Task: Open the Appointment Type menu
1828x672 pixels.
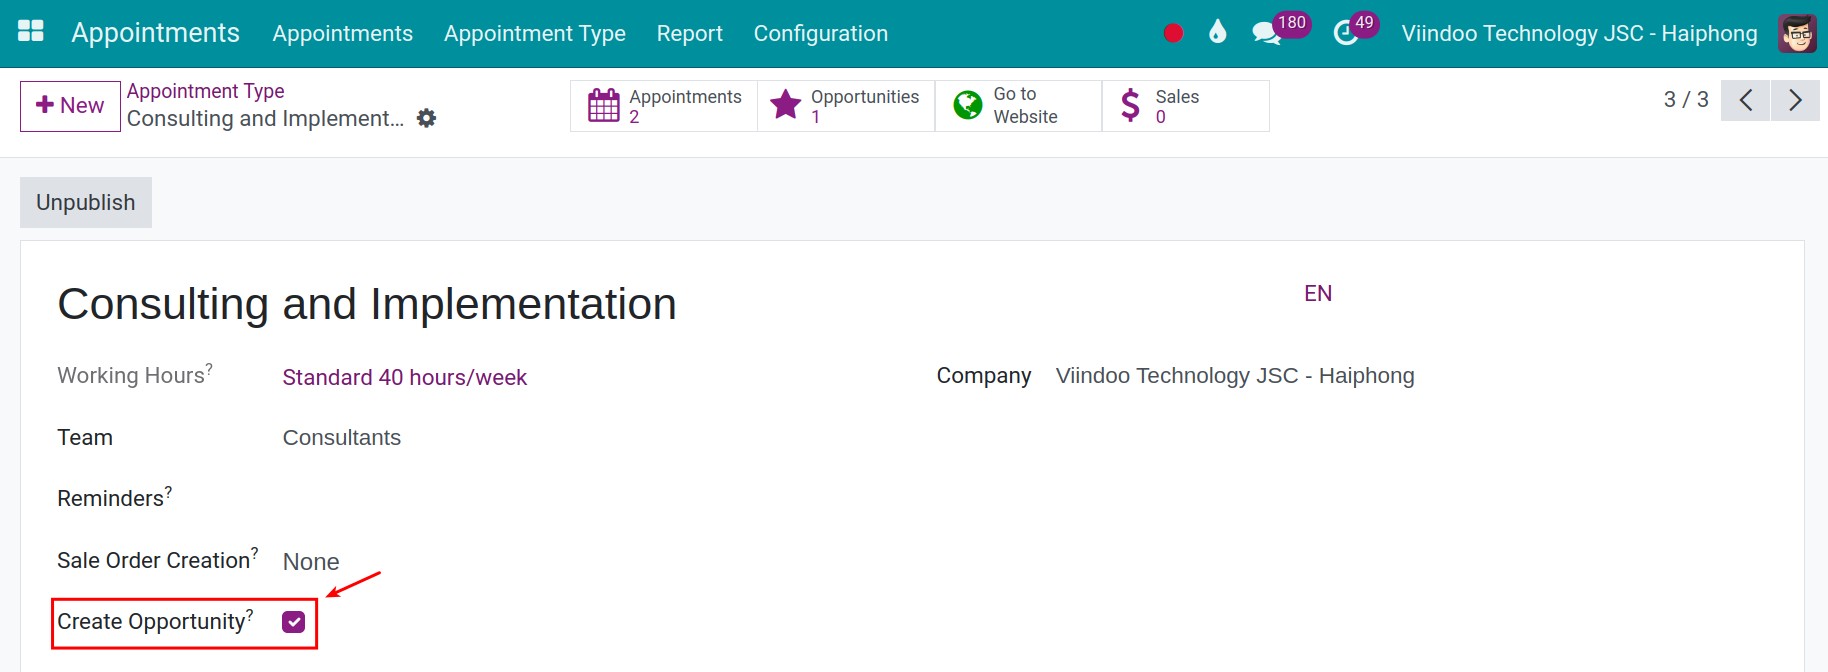Action: coord(535,33)
